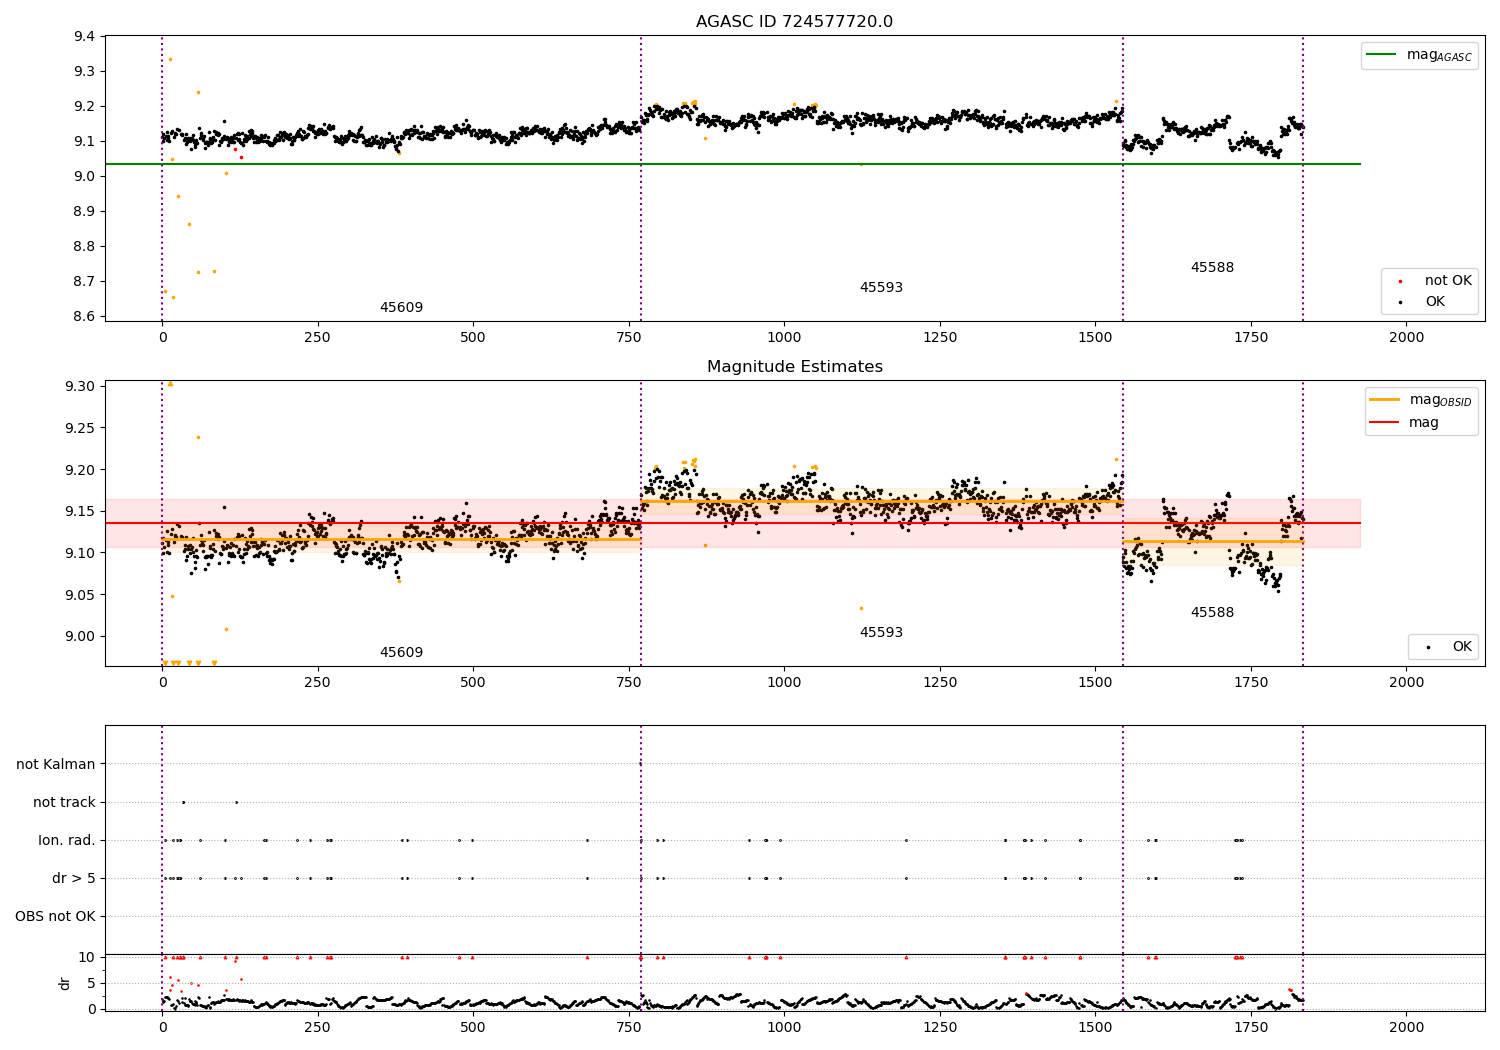Click the '9.4' y-axis tick label
The height and width of the screenshot is (1050, 1500).
coord(85,37)
